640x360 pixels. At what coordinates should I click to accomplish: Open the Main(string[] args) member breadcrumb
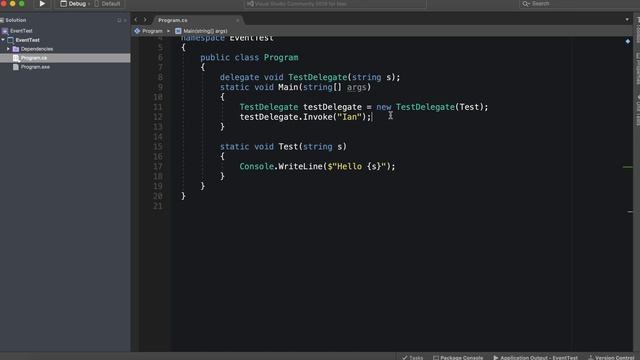click(x=201, y=31)
